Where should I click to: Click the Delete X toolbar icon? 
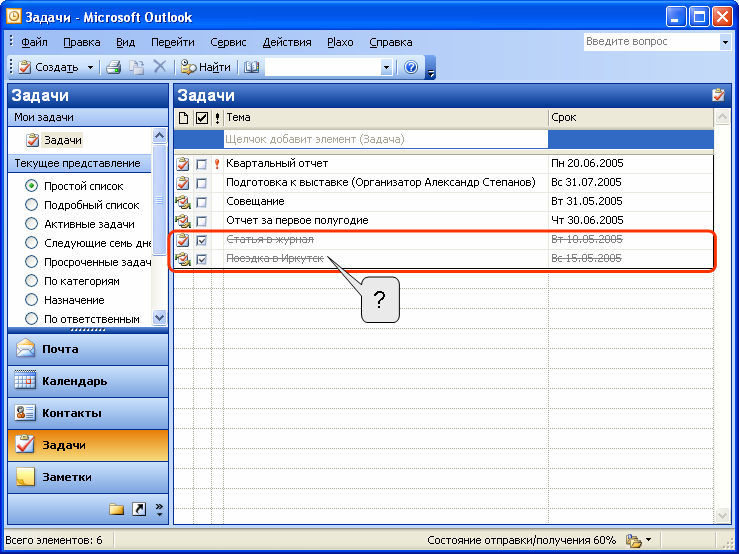coord(160,67)
